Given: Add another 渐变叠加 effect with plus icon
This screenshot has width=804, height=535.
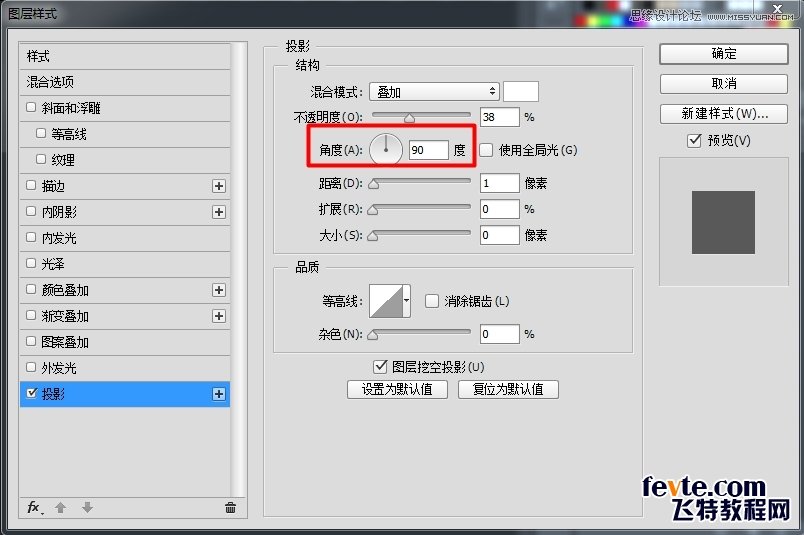Looking at the screenshot, I should (x=219, y=316).
